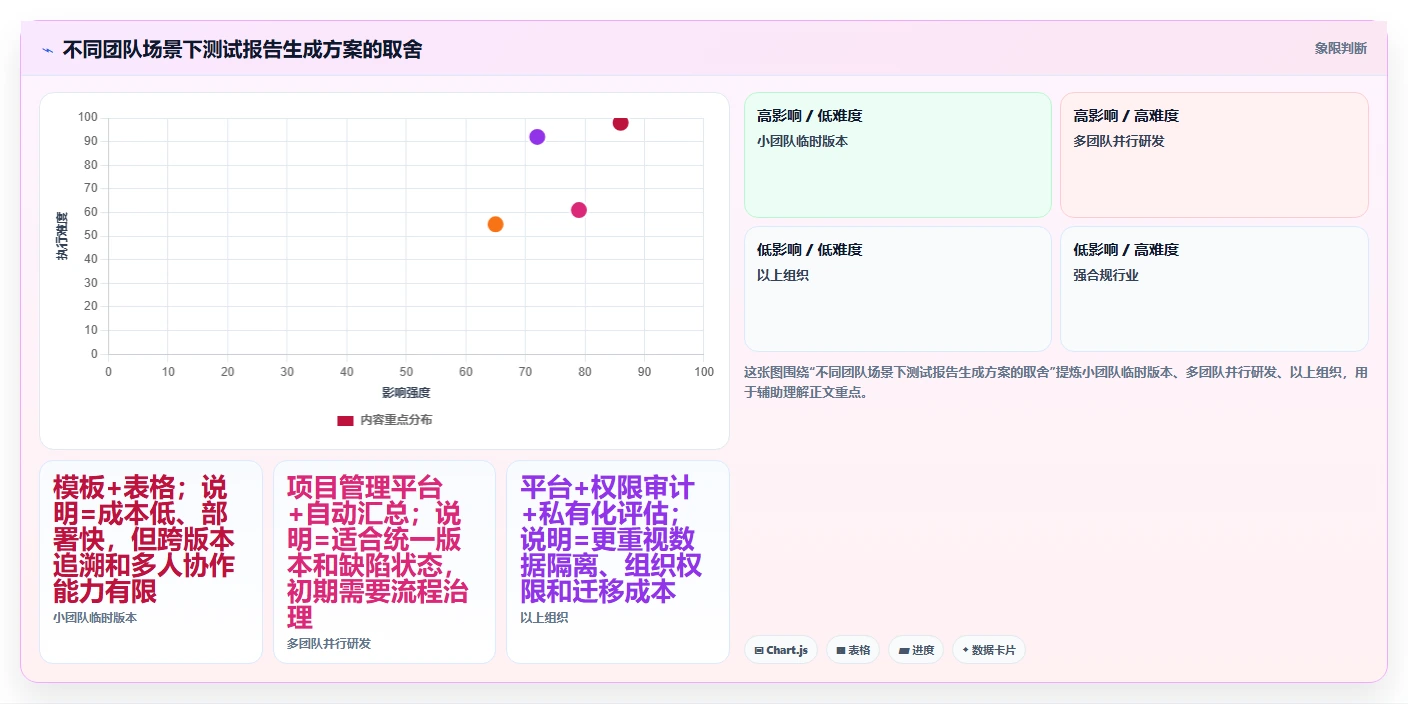This screenshot has height=704, width=1408.
Task: Click the lightning bolt icon beside the title
Action: [47, 50]
